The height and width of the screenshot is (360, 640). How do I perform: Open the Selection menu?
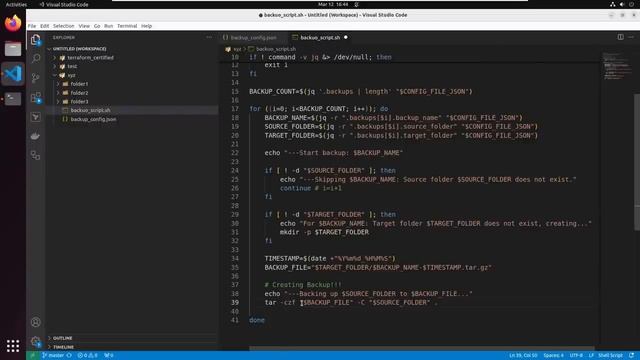[x=64, y=26]
